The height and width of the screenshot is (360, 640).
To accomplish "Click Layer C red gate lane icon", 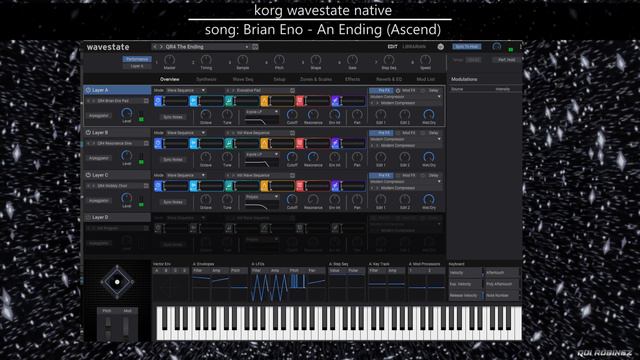I will 300,186.
